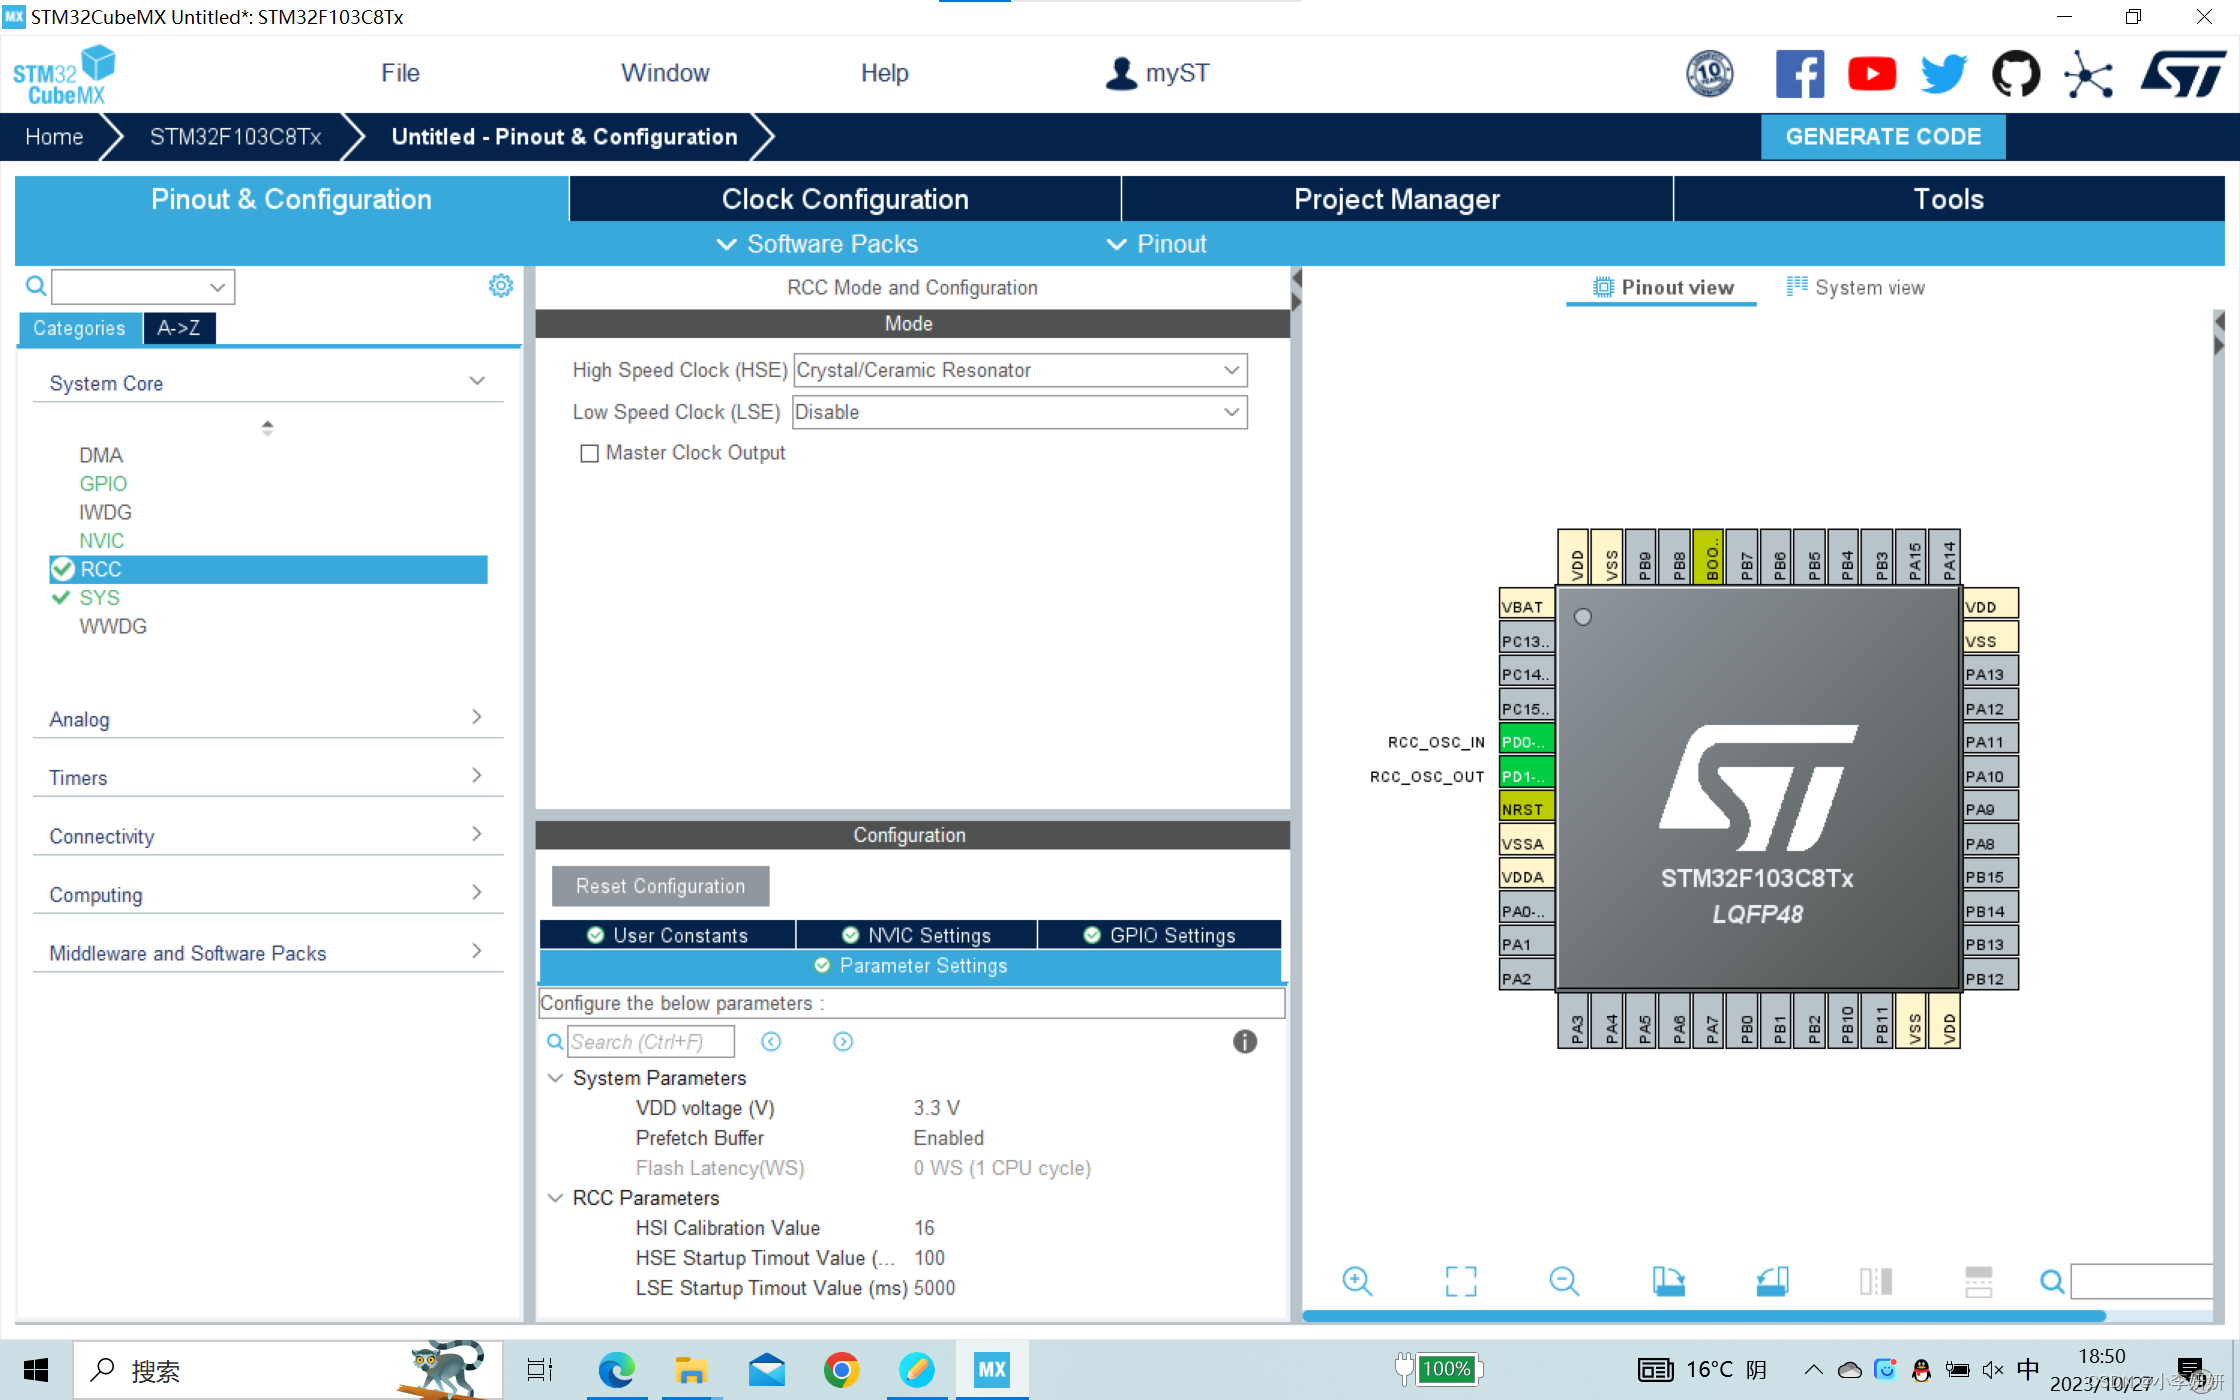
Task: Collapse System Parameters tree node
Action: (556, 1078)
